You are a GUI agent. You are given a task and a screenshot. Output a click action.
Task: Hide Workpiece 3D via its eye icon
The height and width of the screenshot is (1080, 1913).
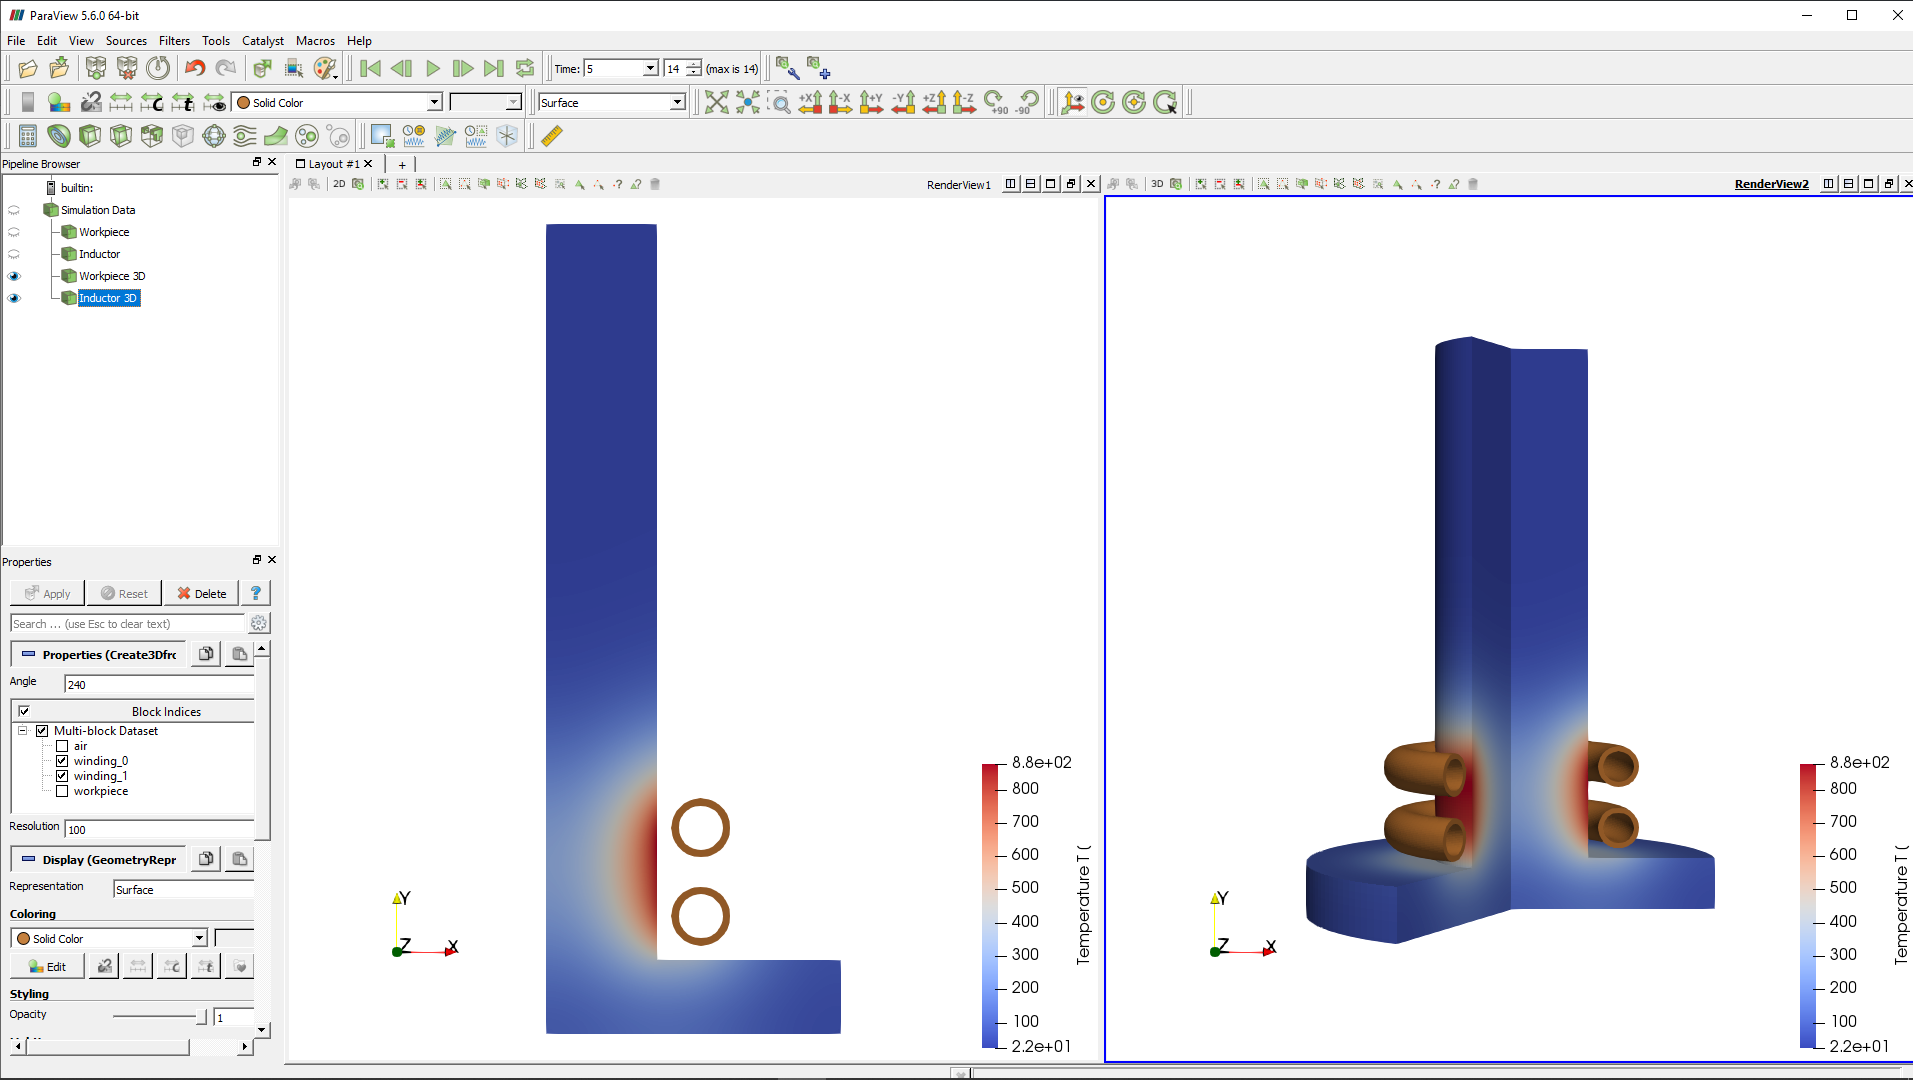[14, 276]
